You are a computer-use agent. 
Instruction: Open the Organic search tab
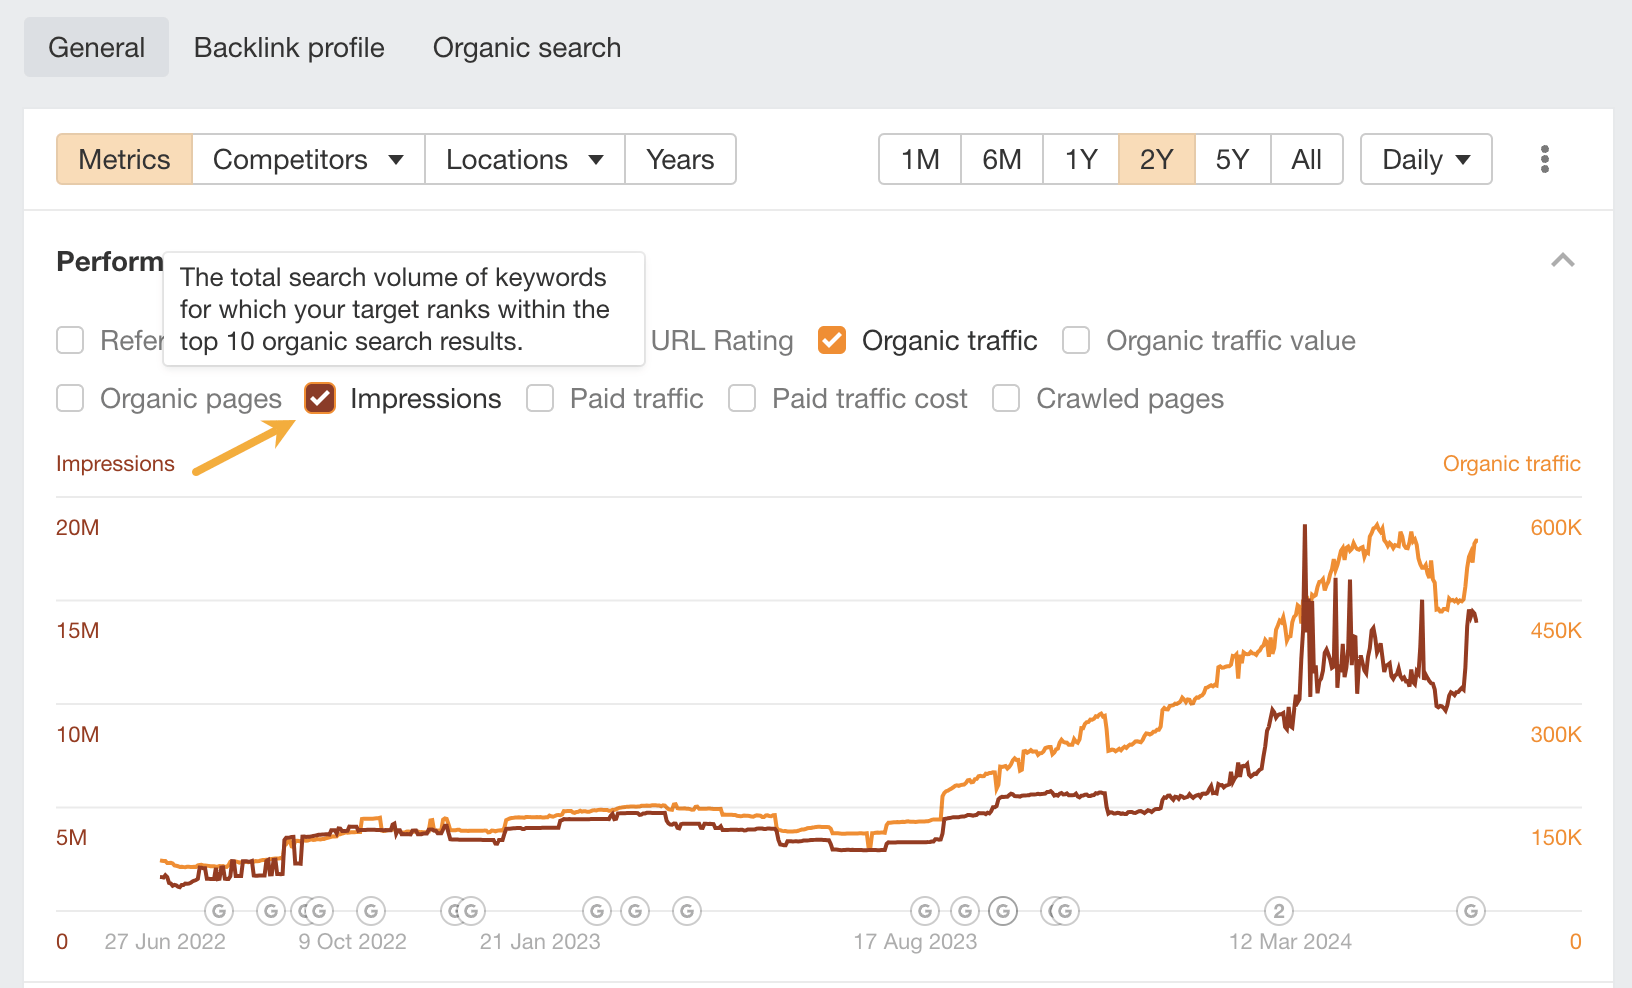coord(527,48)
